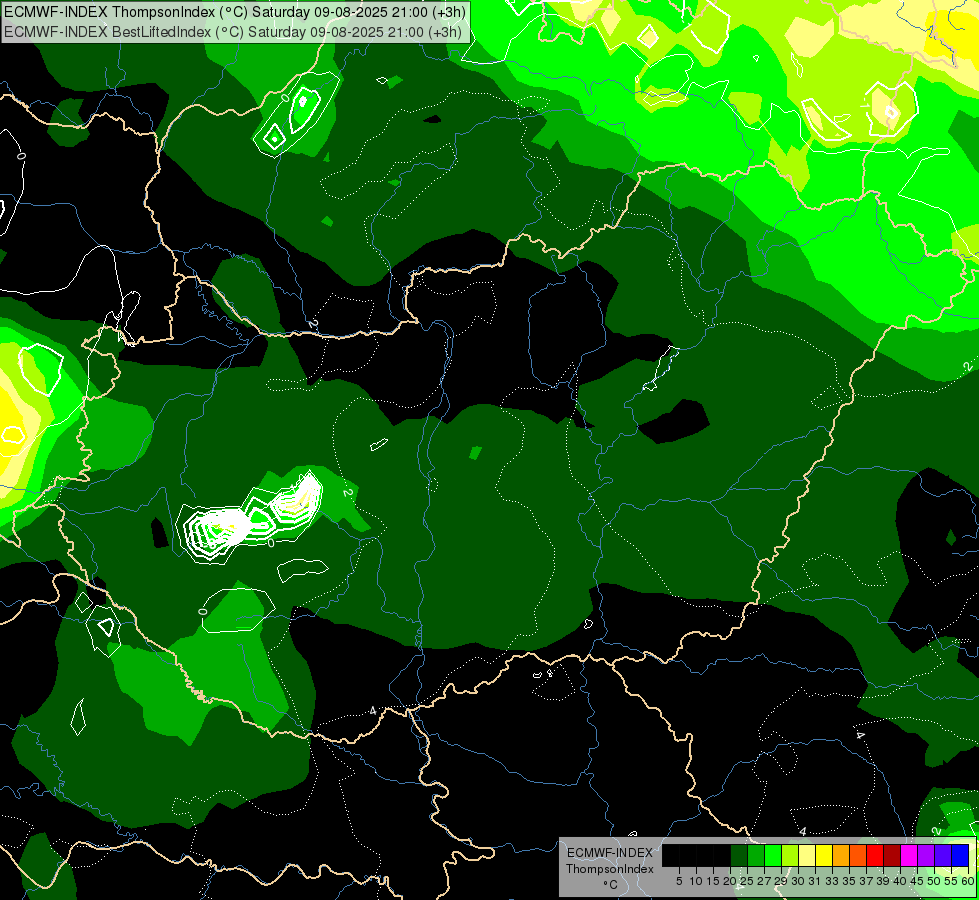Click the legend tick value 5
The height and width of the screenshot is (900, 979).
679,881
